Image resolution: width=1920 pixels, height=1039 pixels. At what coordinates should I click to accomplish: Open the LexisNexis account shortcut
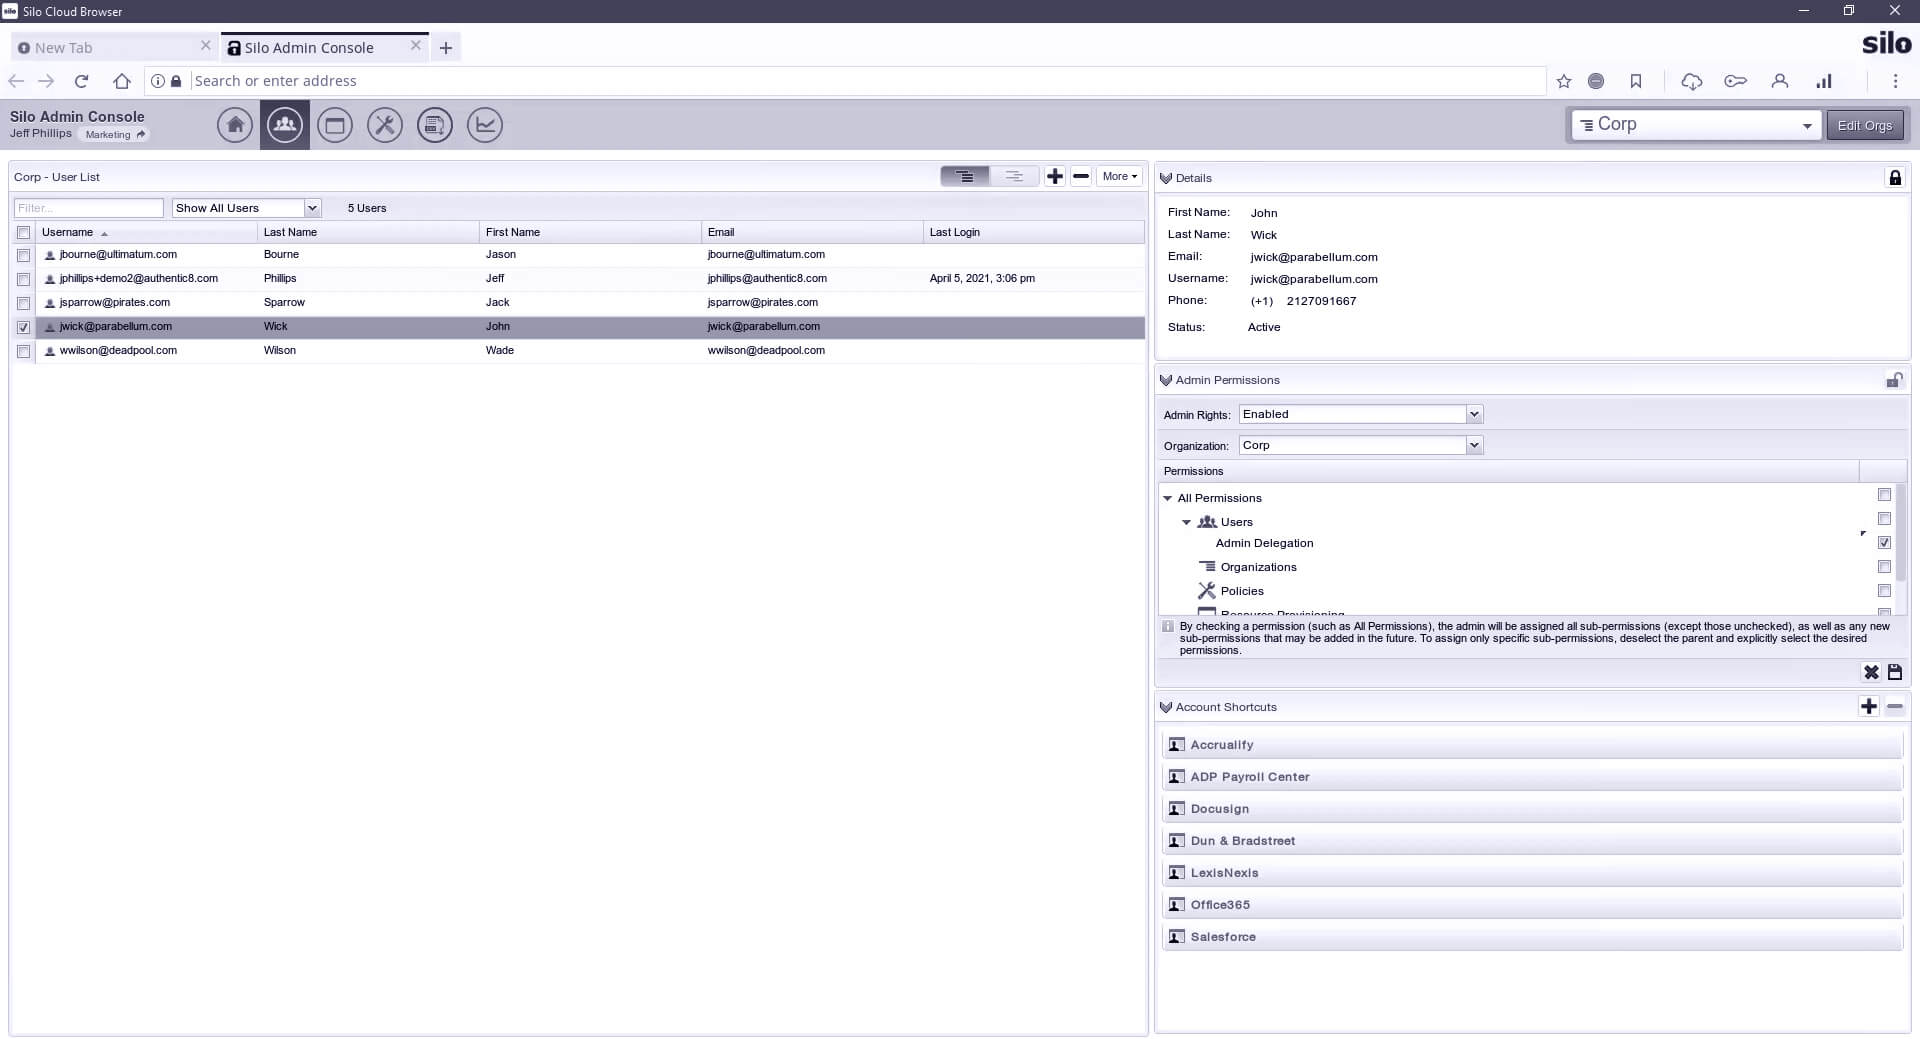[1532, 873]
